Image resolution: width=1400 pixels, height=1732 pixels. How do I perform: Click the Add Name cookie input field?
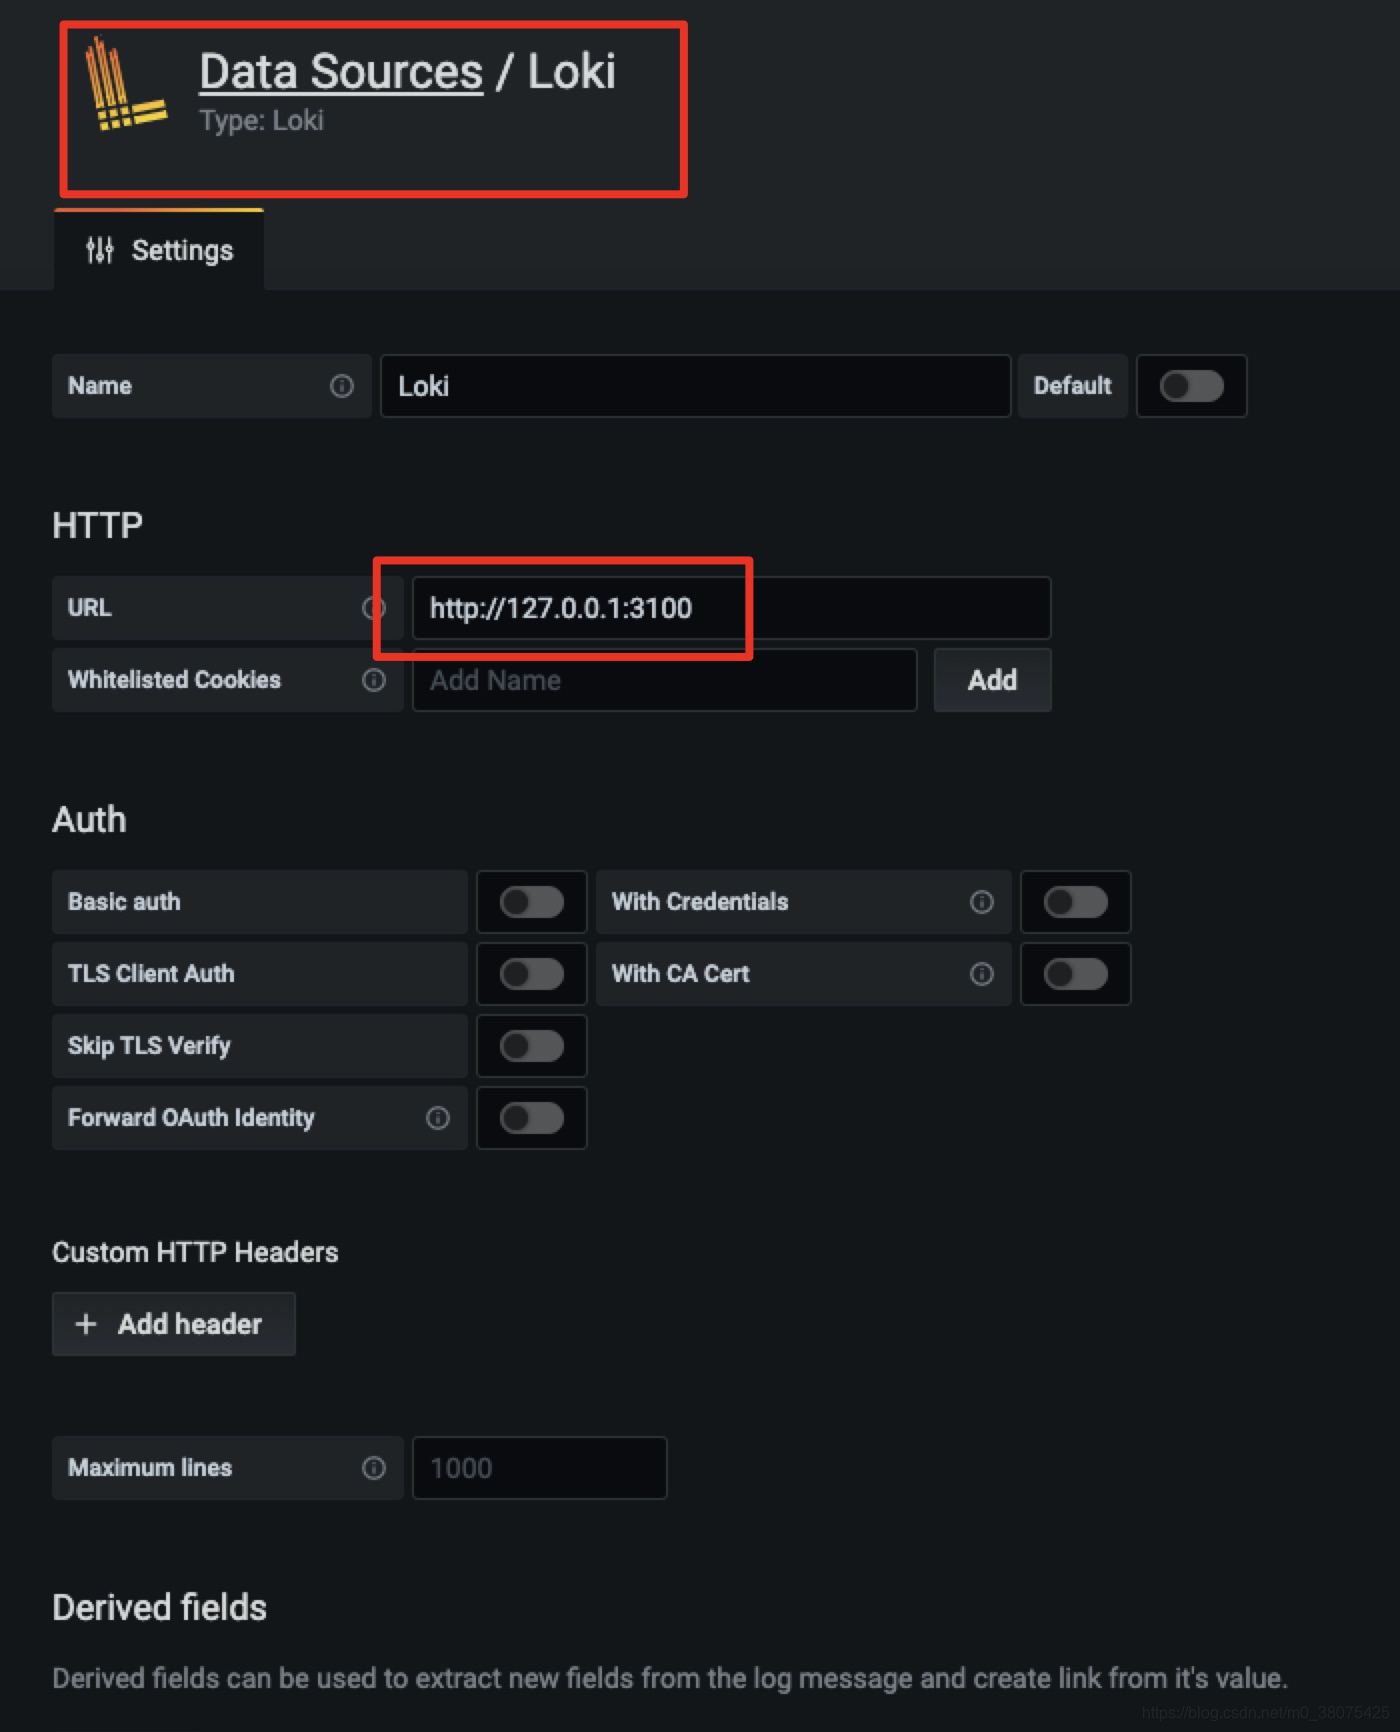pyautogui.click(x=665, y=680)
